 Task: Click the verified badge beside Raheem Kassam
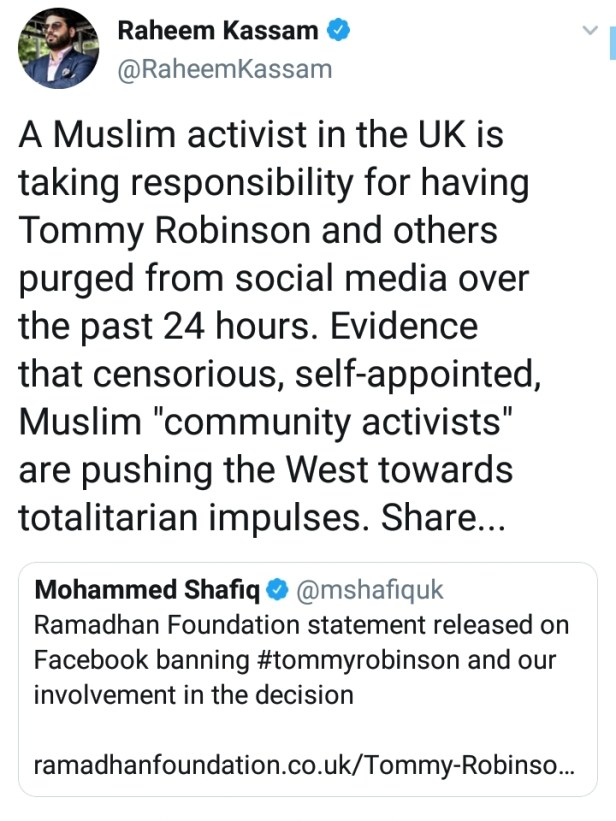[x=339, y=31]
